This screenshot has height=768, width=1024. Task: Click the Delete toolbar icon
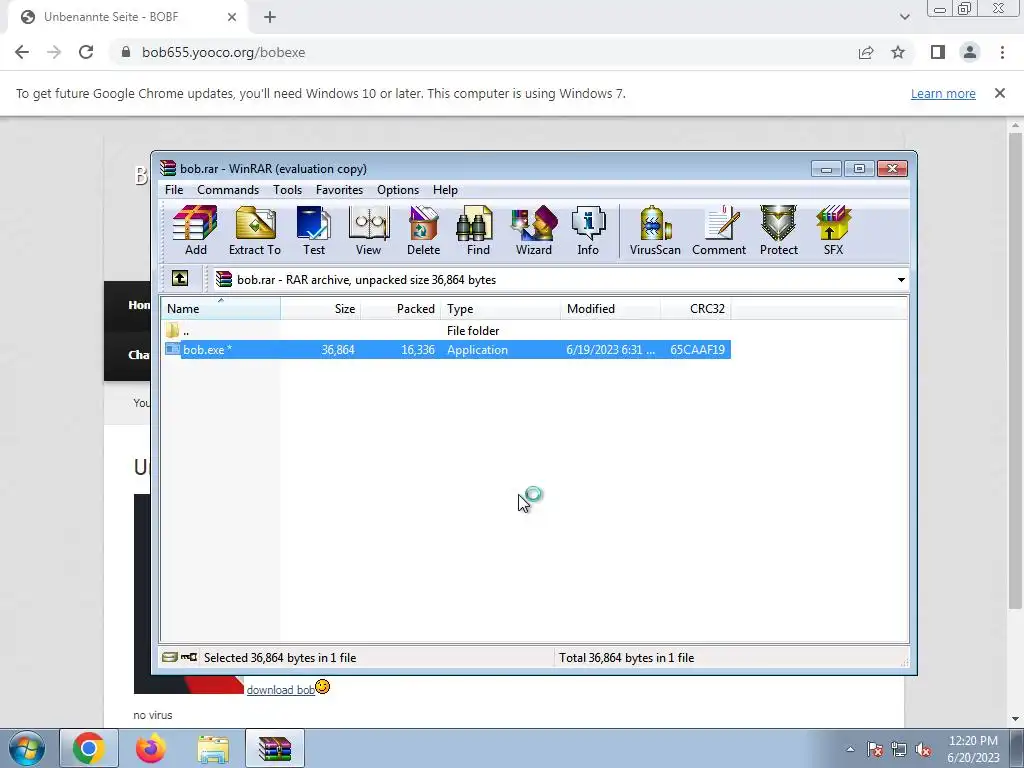point(423,231)
